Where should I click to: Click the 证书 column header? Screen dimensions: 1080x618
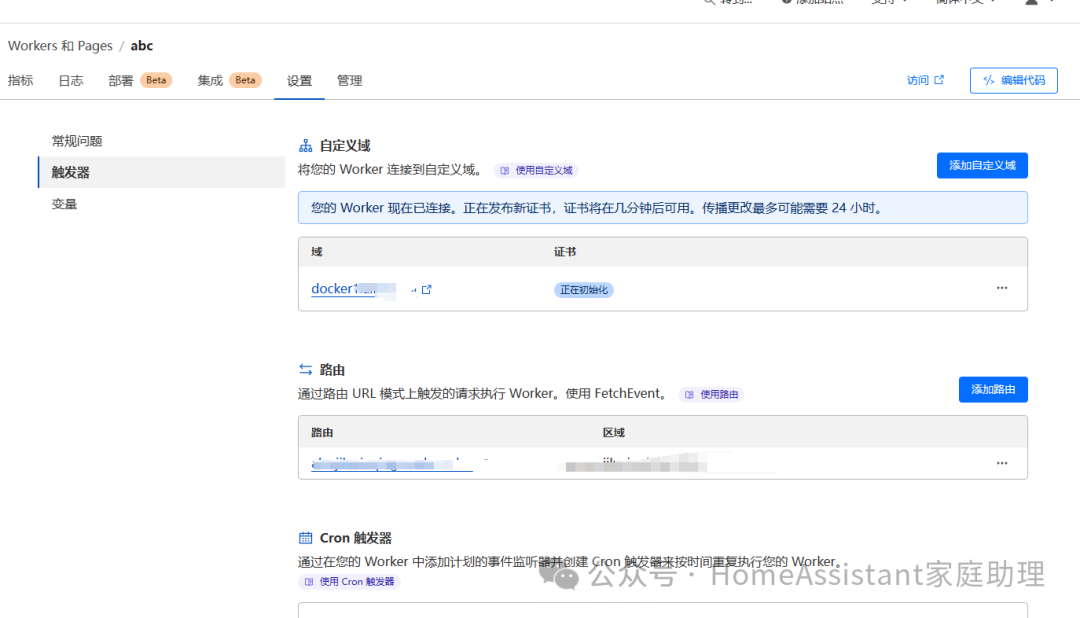(565, 251)
